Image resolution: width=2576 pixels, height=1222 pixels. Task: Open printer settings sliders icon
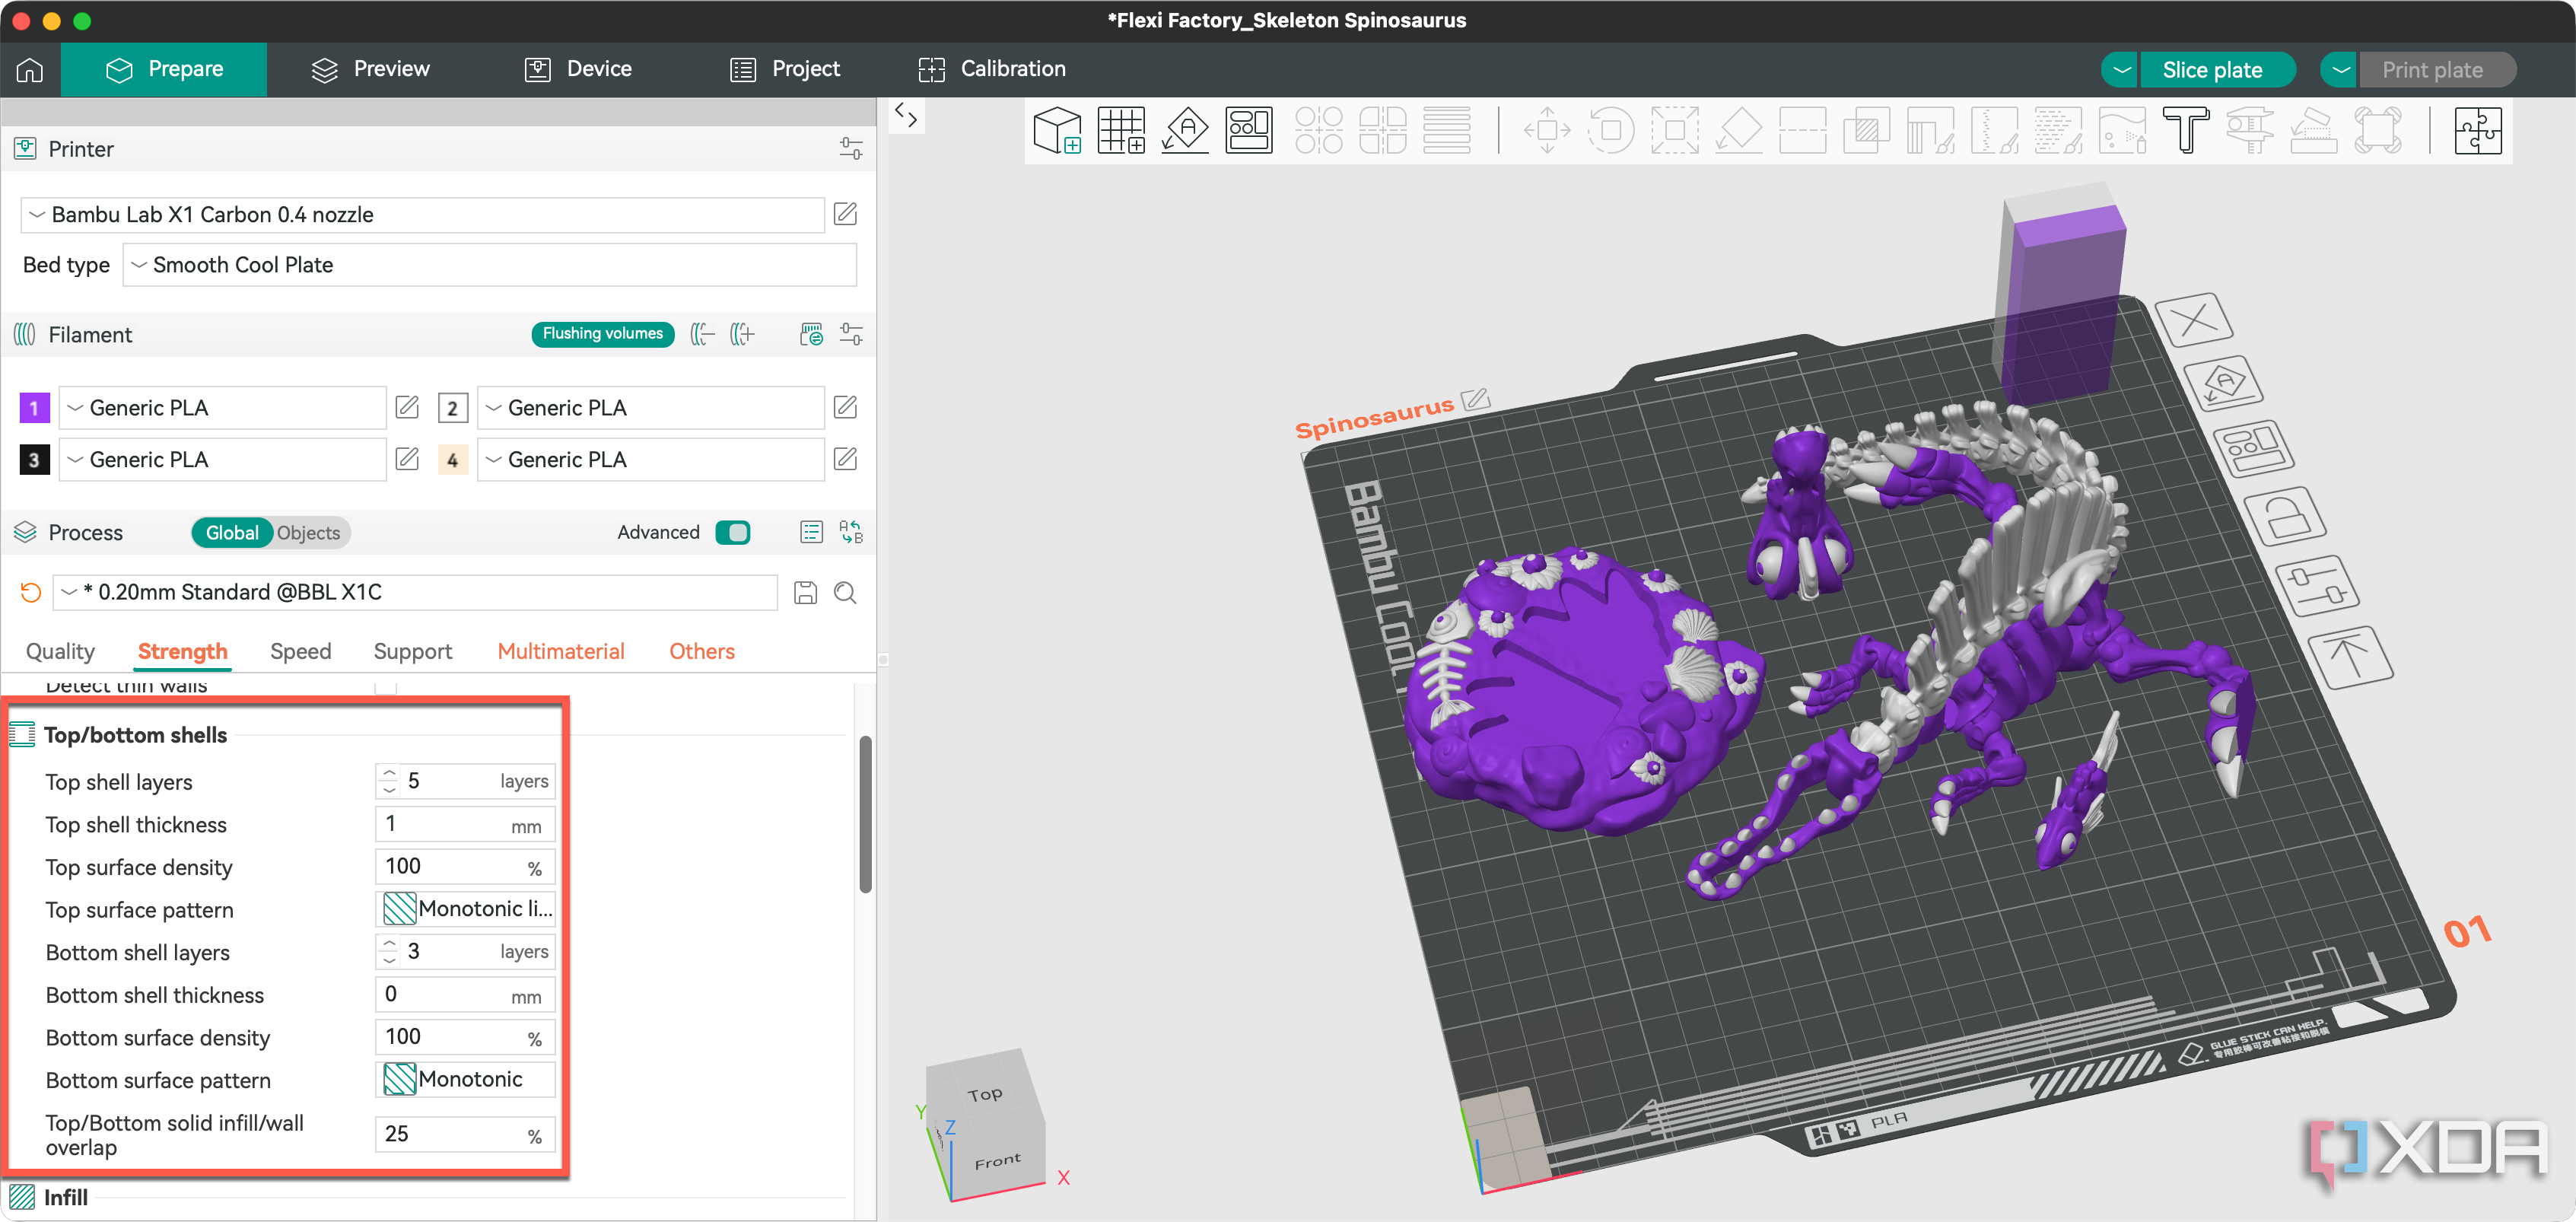point(851,149)
